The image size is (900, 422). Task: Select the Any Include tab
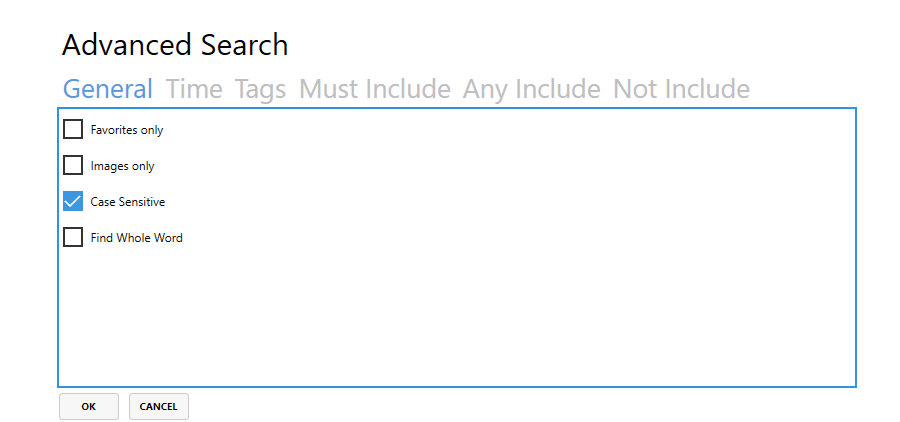coord(532,90)
